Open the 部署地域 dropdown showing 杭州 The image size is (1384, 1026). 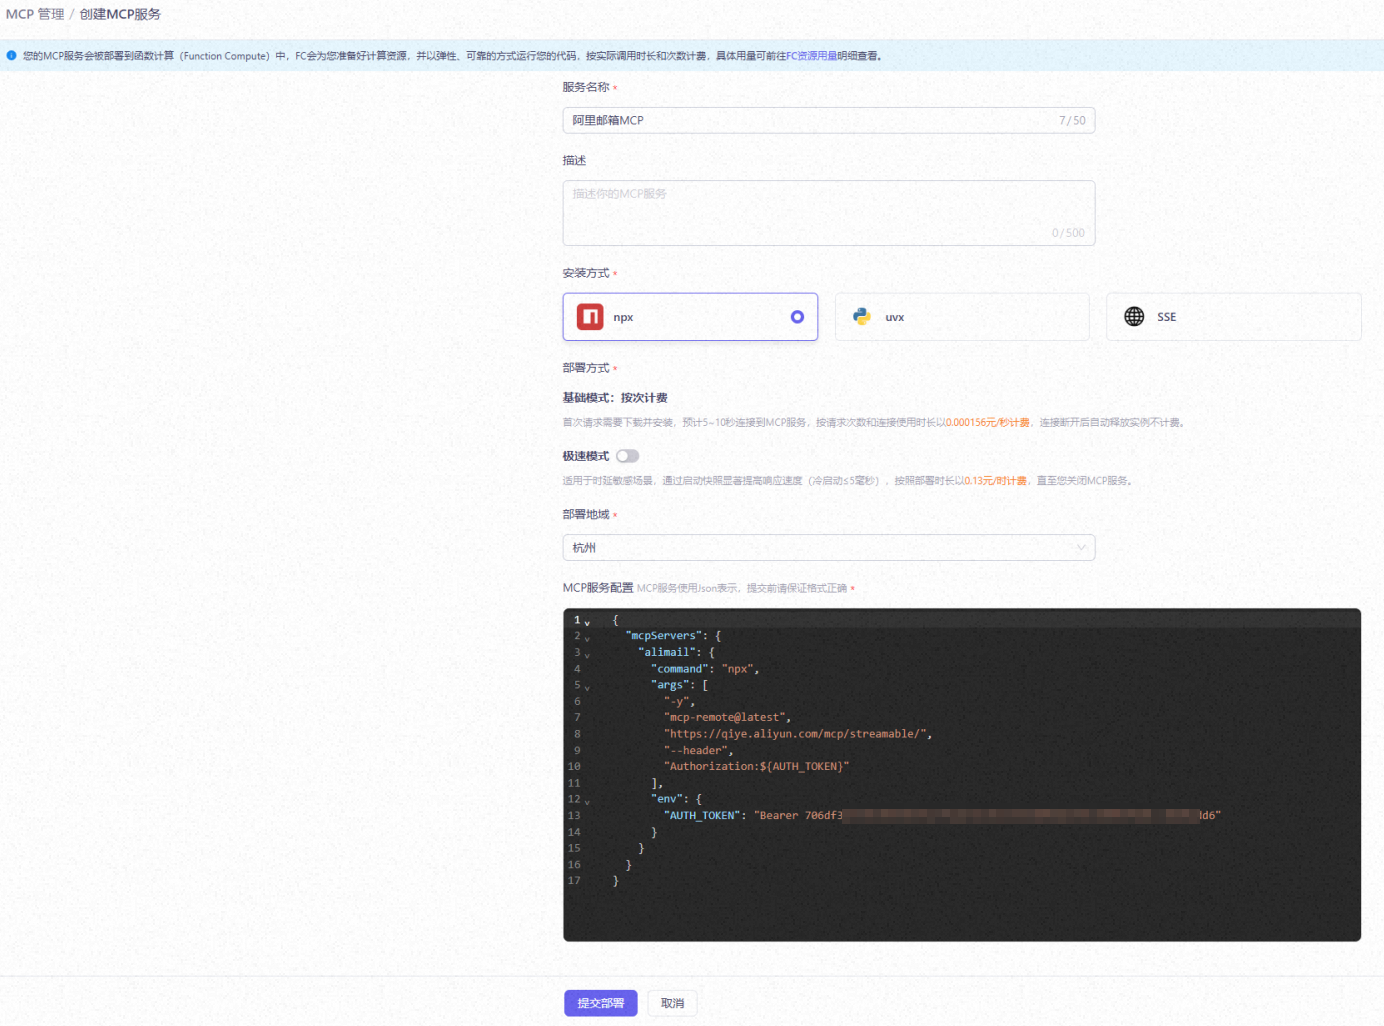[829, 548]
